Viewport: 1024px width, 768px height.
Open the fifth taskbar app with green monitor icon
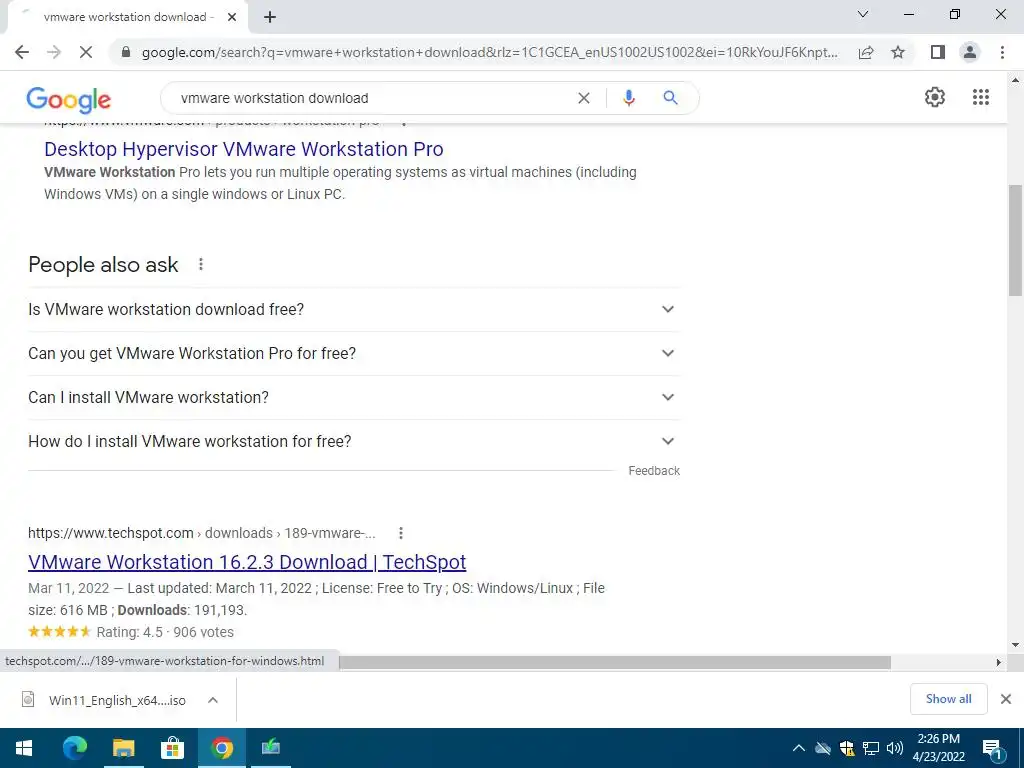pyautogui.click(x=270, y=748)
